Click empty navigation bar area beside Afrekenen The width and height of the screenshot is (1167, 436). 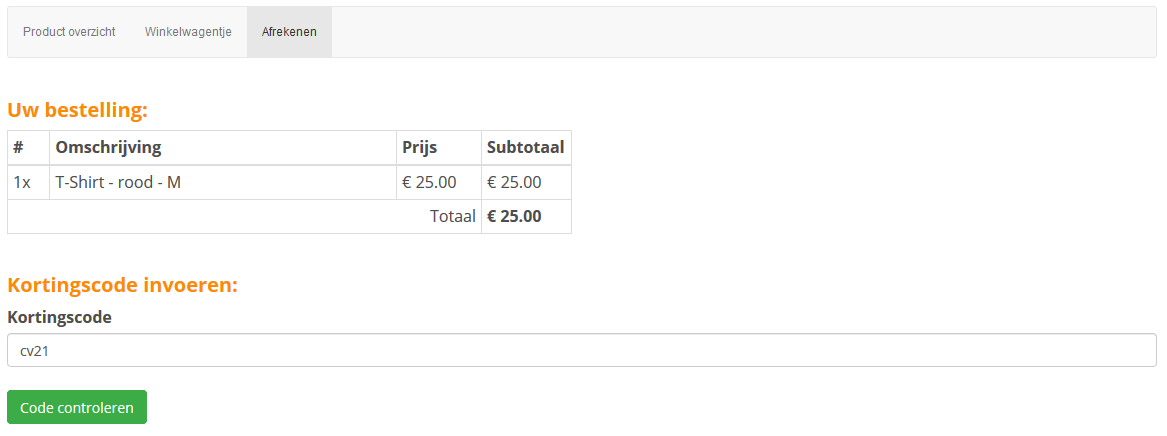tap(740, 32)
